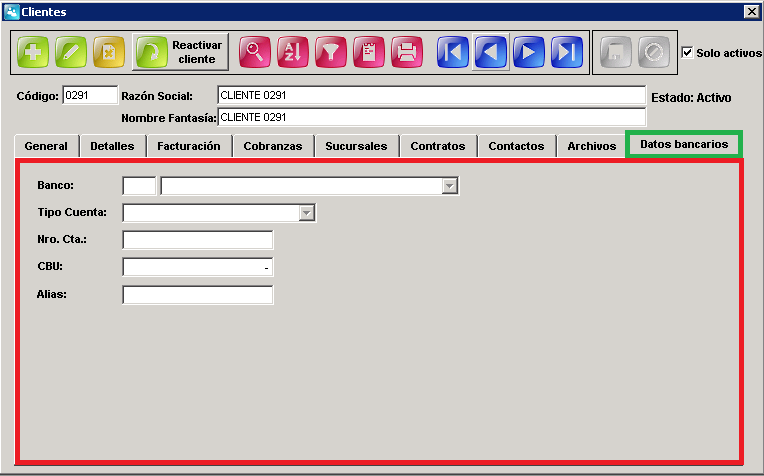Expand the Banco dropdown arrow
This screenshot has height=476, width=764.
click(x=449, y=186)
